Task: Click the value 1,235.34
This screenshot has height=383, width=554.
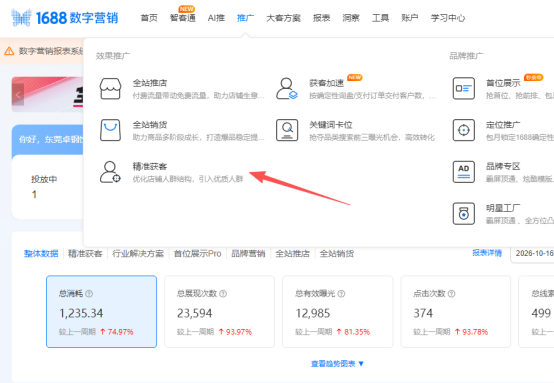Action: click(81, 313)
